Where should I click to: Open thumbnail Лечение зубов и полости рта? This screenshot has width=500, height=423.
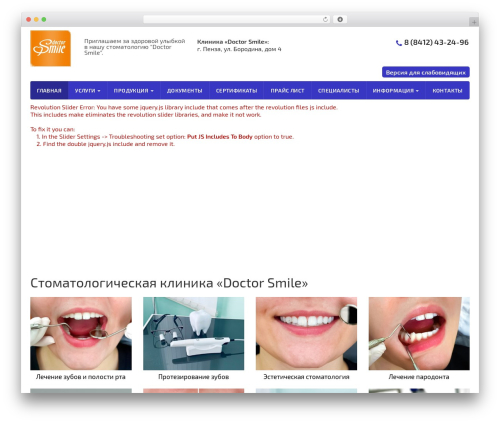pyautogui.click(x=81, y=333)
